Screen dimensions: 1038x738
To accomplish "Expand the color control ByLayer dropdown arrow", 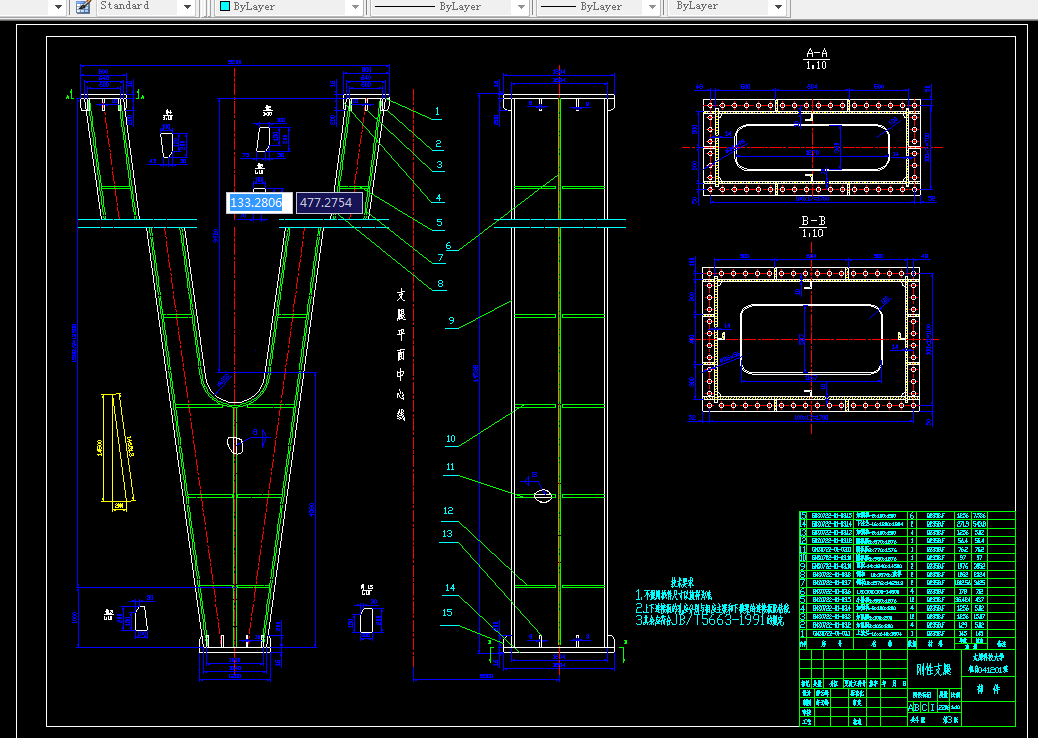I will point(355,7).
